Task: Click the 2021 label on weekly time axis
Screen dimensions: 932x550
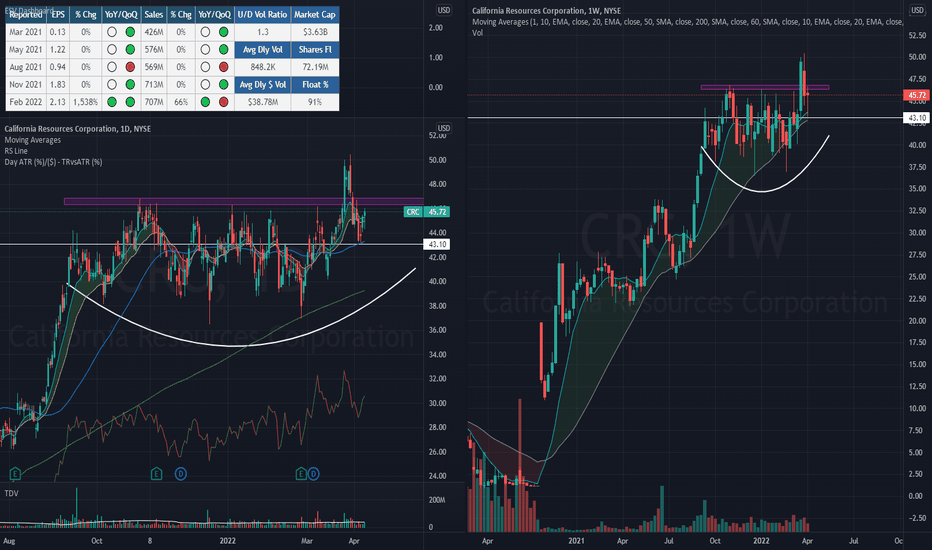Action: tap(576, 540)
